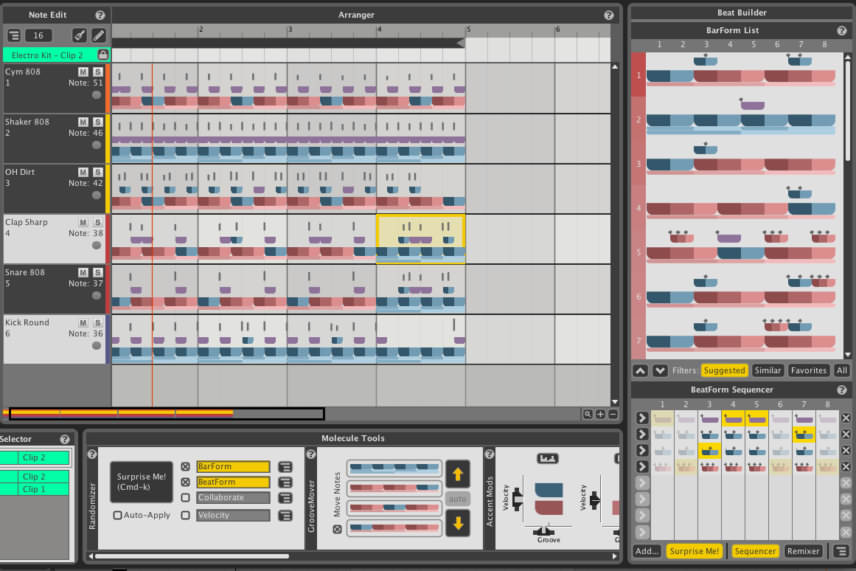Toggle the Electro Kit clip lock icon
The image size is (856, 571).
[x=103, y=55]
